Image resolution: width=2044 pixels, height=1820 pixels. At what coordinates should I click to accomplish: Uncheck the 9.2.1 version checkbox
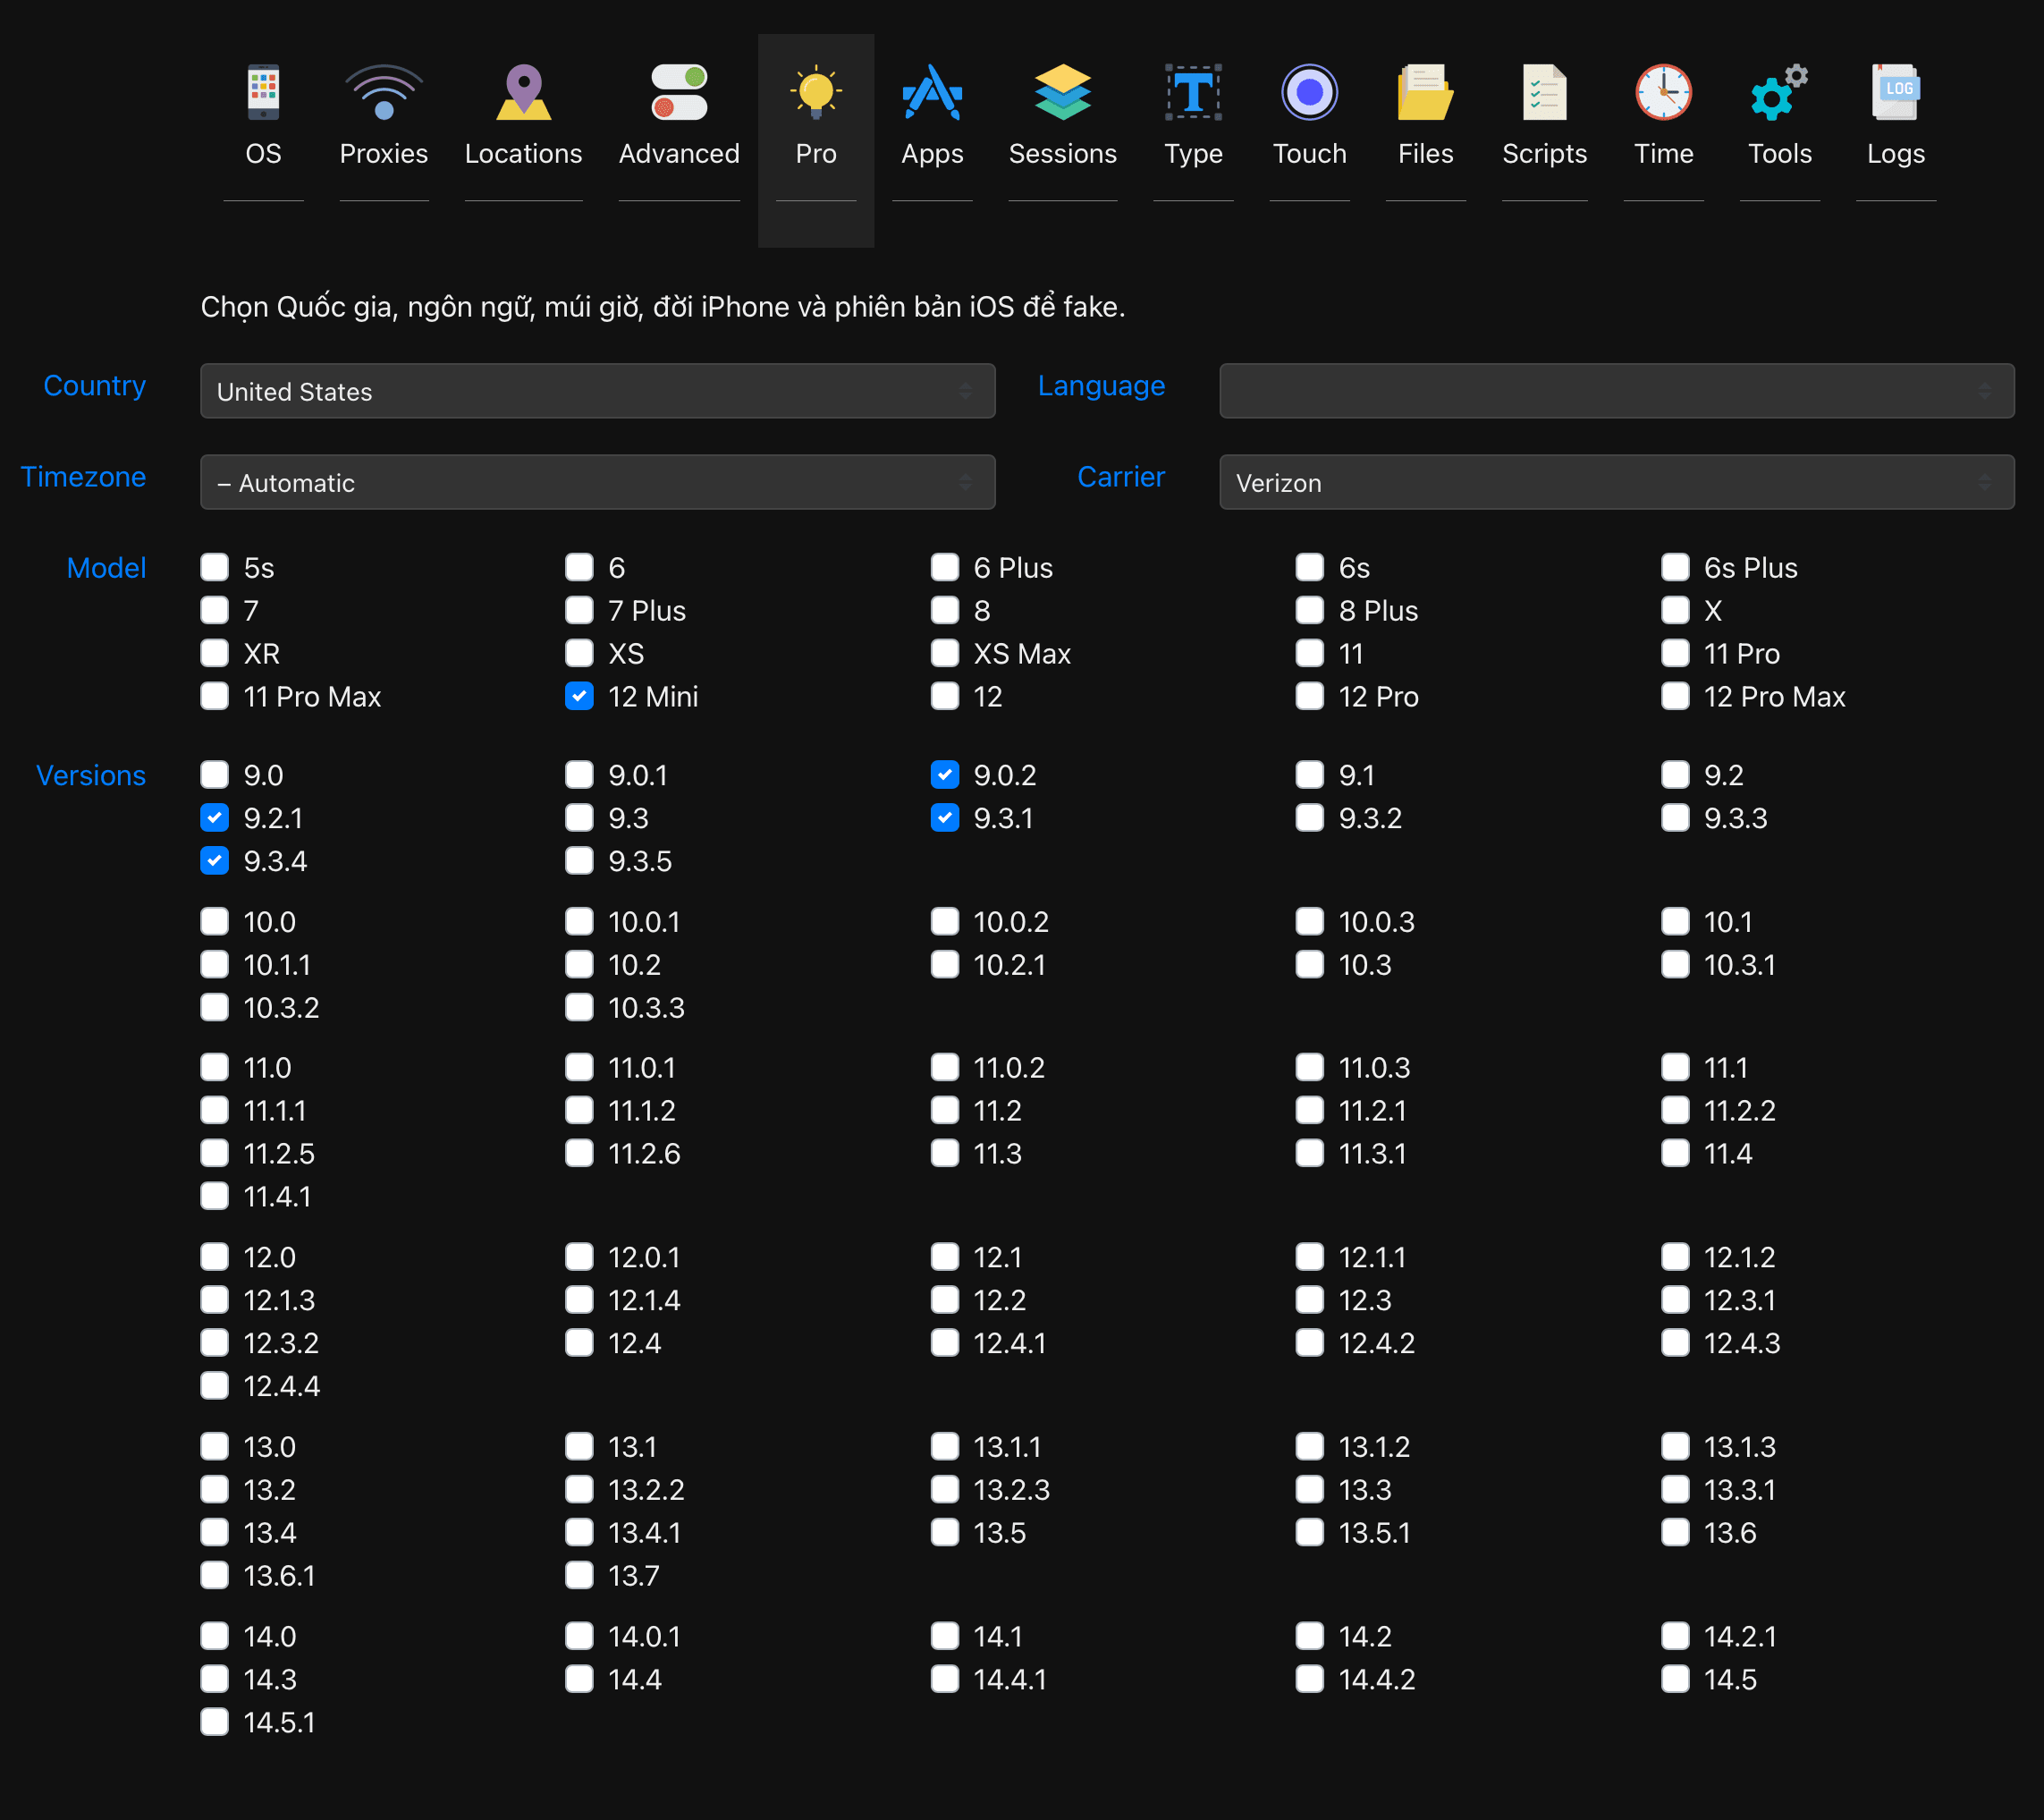coord(214,817)
